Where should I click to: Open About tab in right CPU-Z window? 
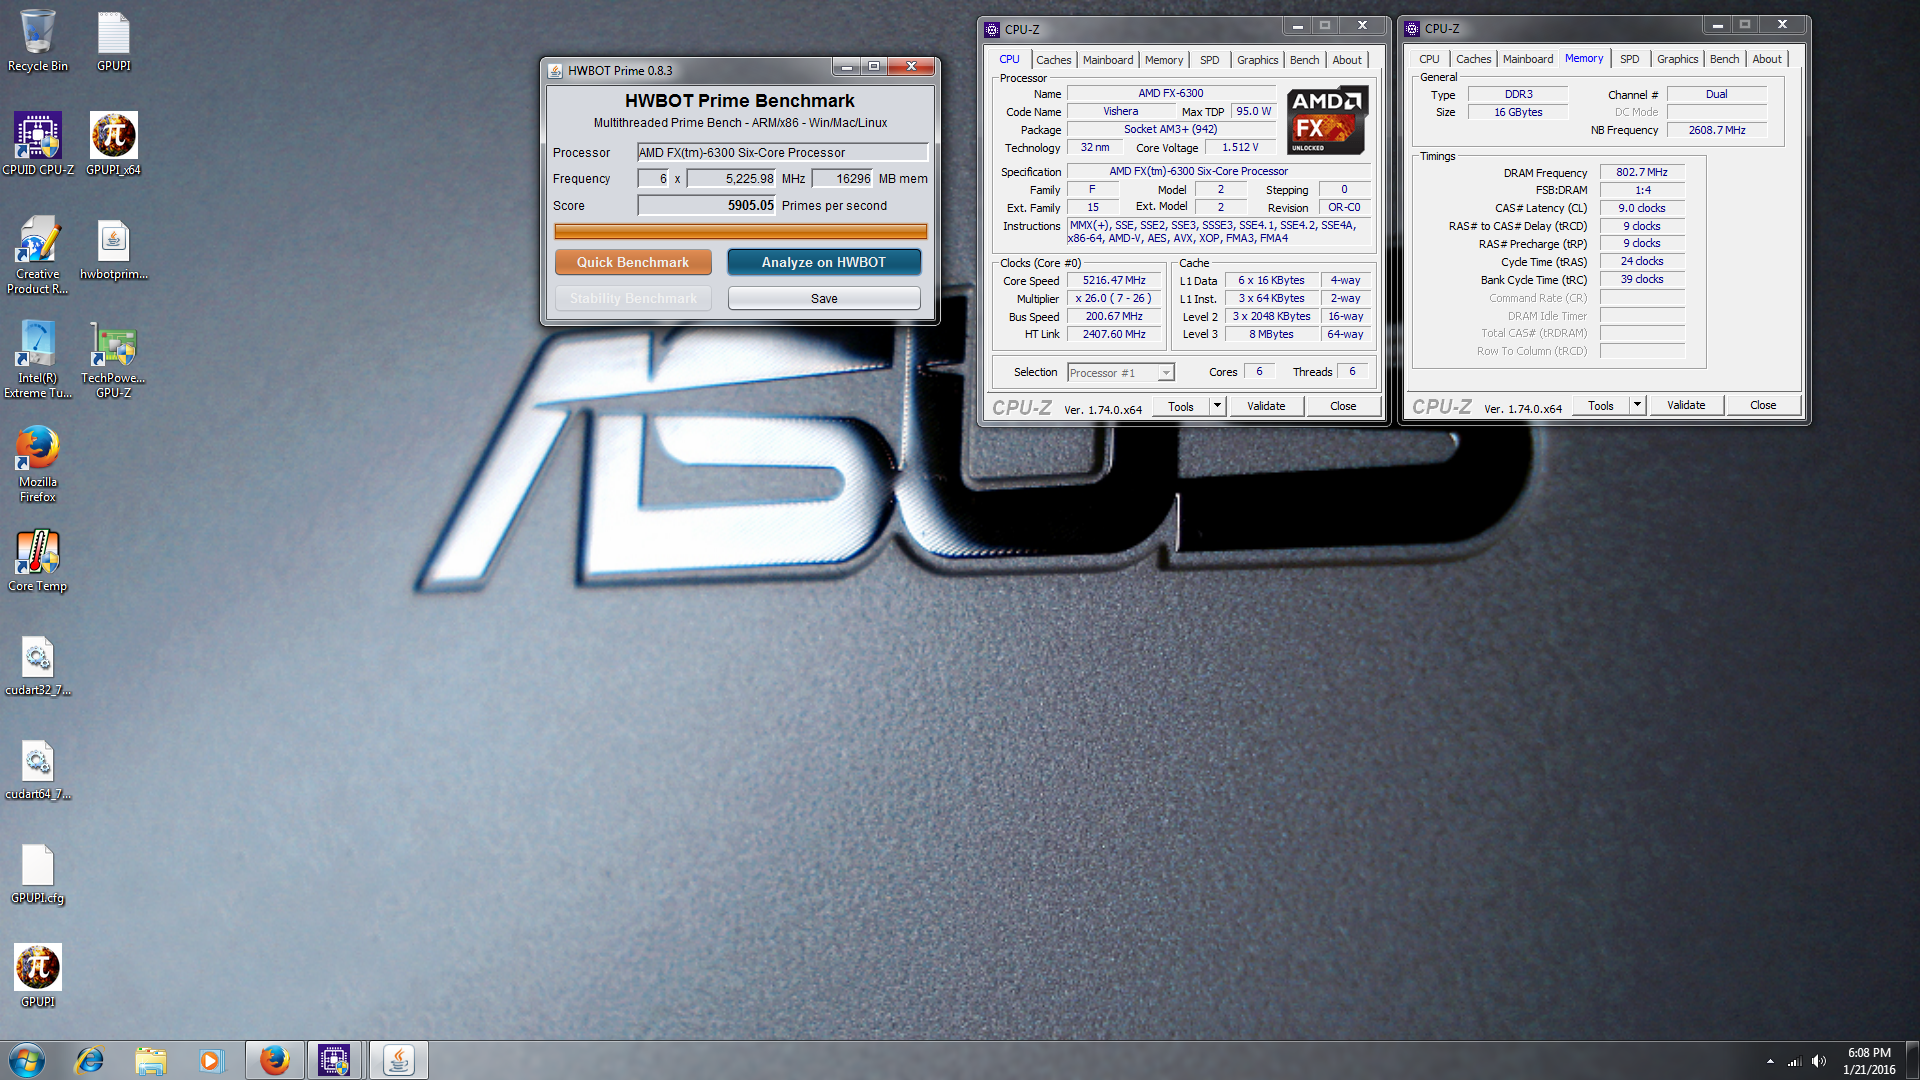coord(1767,59)
